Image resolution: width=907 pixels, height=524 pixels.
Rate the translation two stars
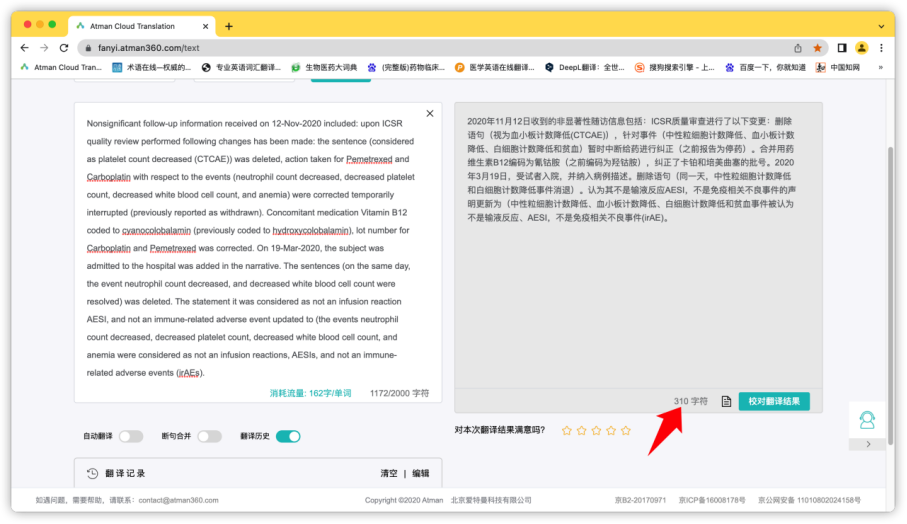[581, 430]
